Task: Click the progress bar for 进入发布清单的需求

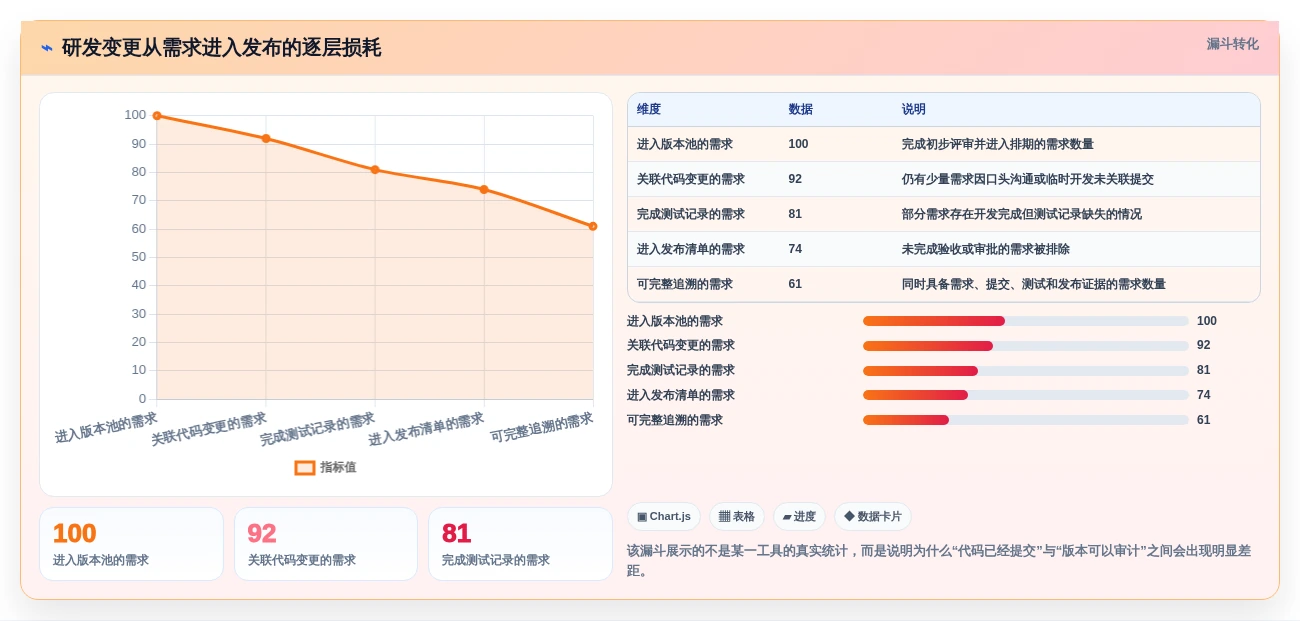Action: click(1026, 395)
